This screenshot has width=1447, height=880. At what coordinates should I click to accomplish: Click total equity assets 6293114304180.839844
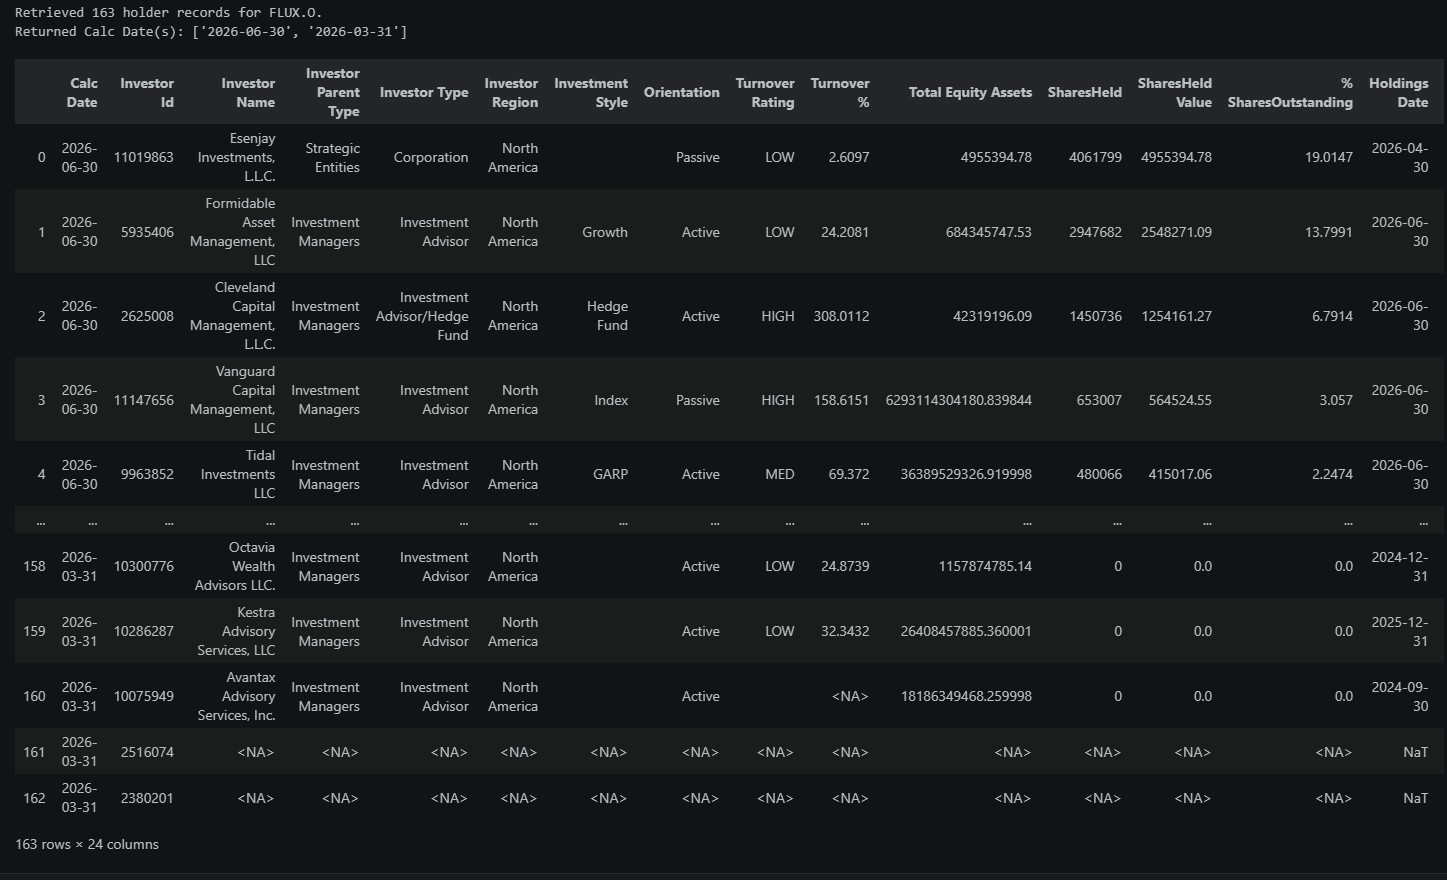[x=959, y=400]
